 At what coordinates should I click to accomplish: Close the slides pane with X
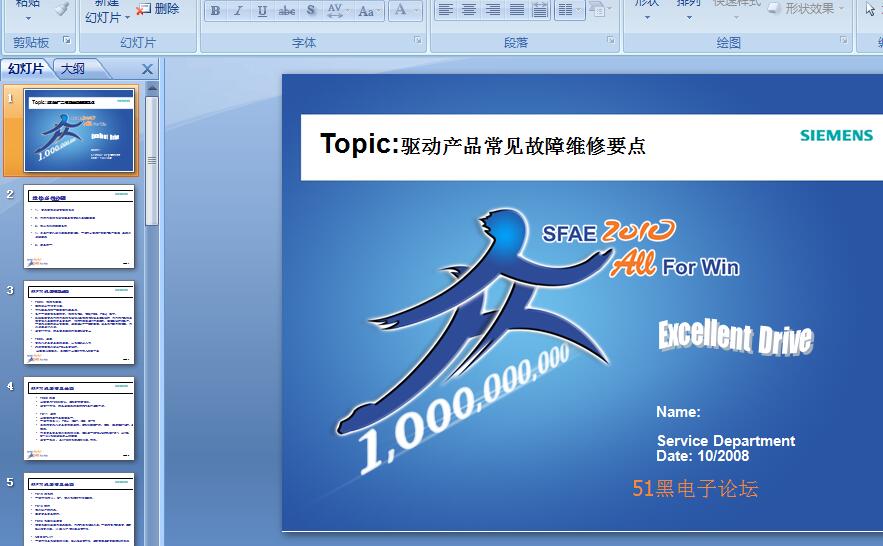coord(147,69)
